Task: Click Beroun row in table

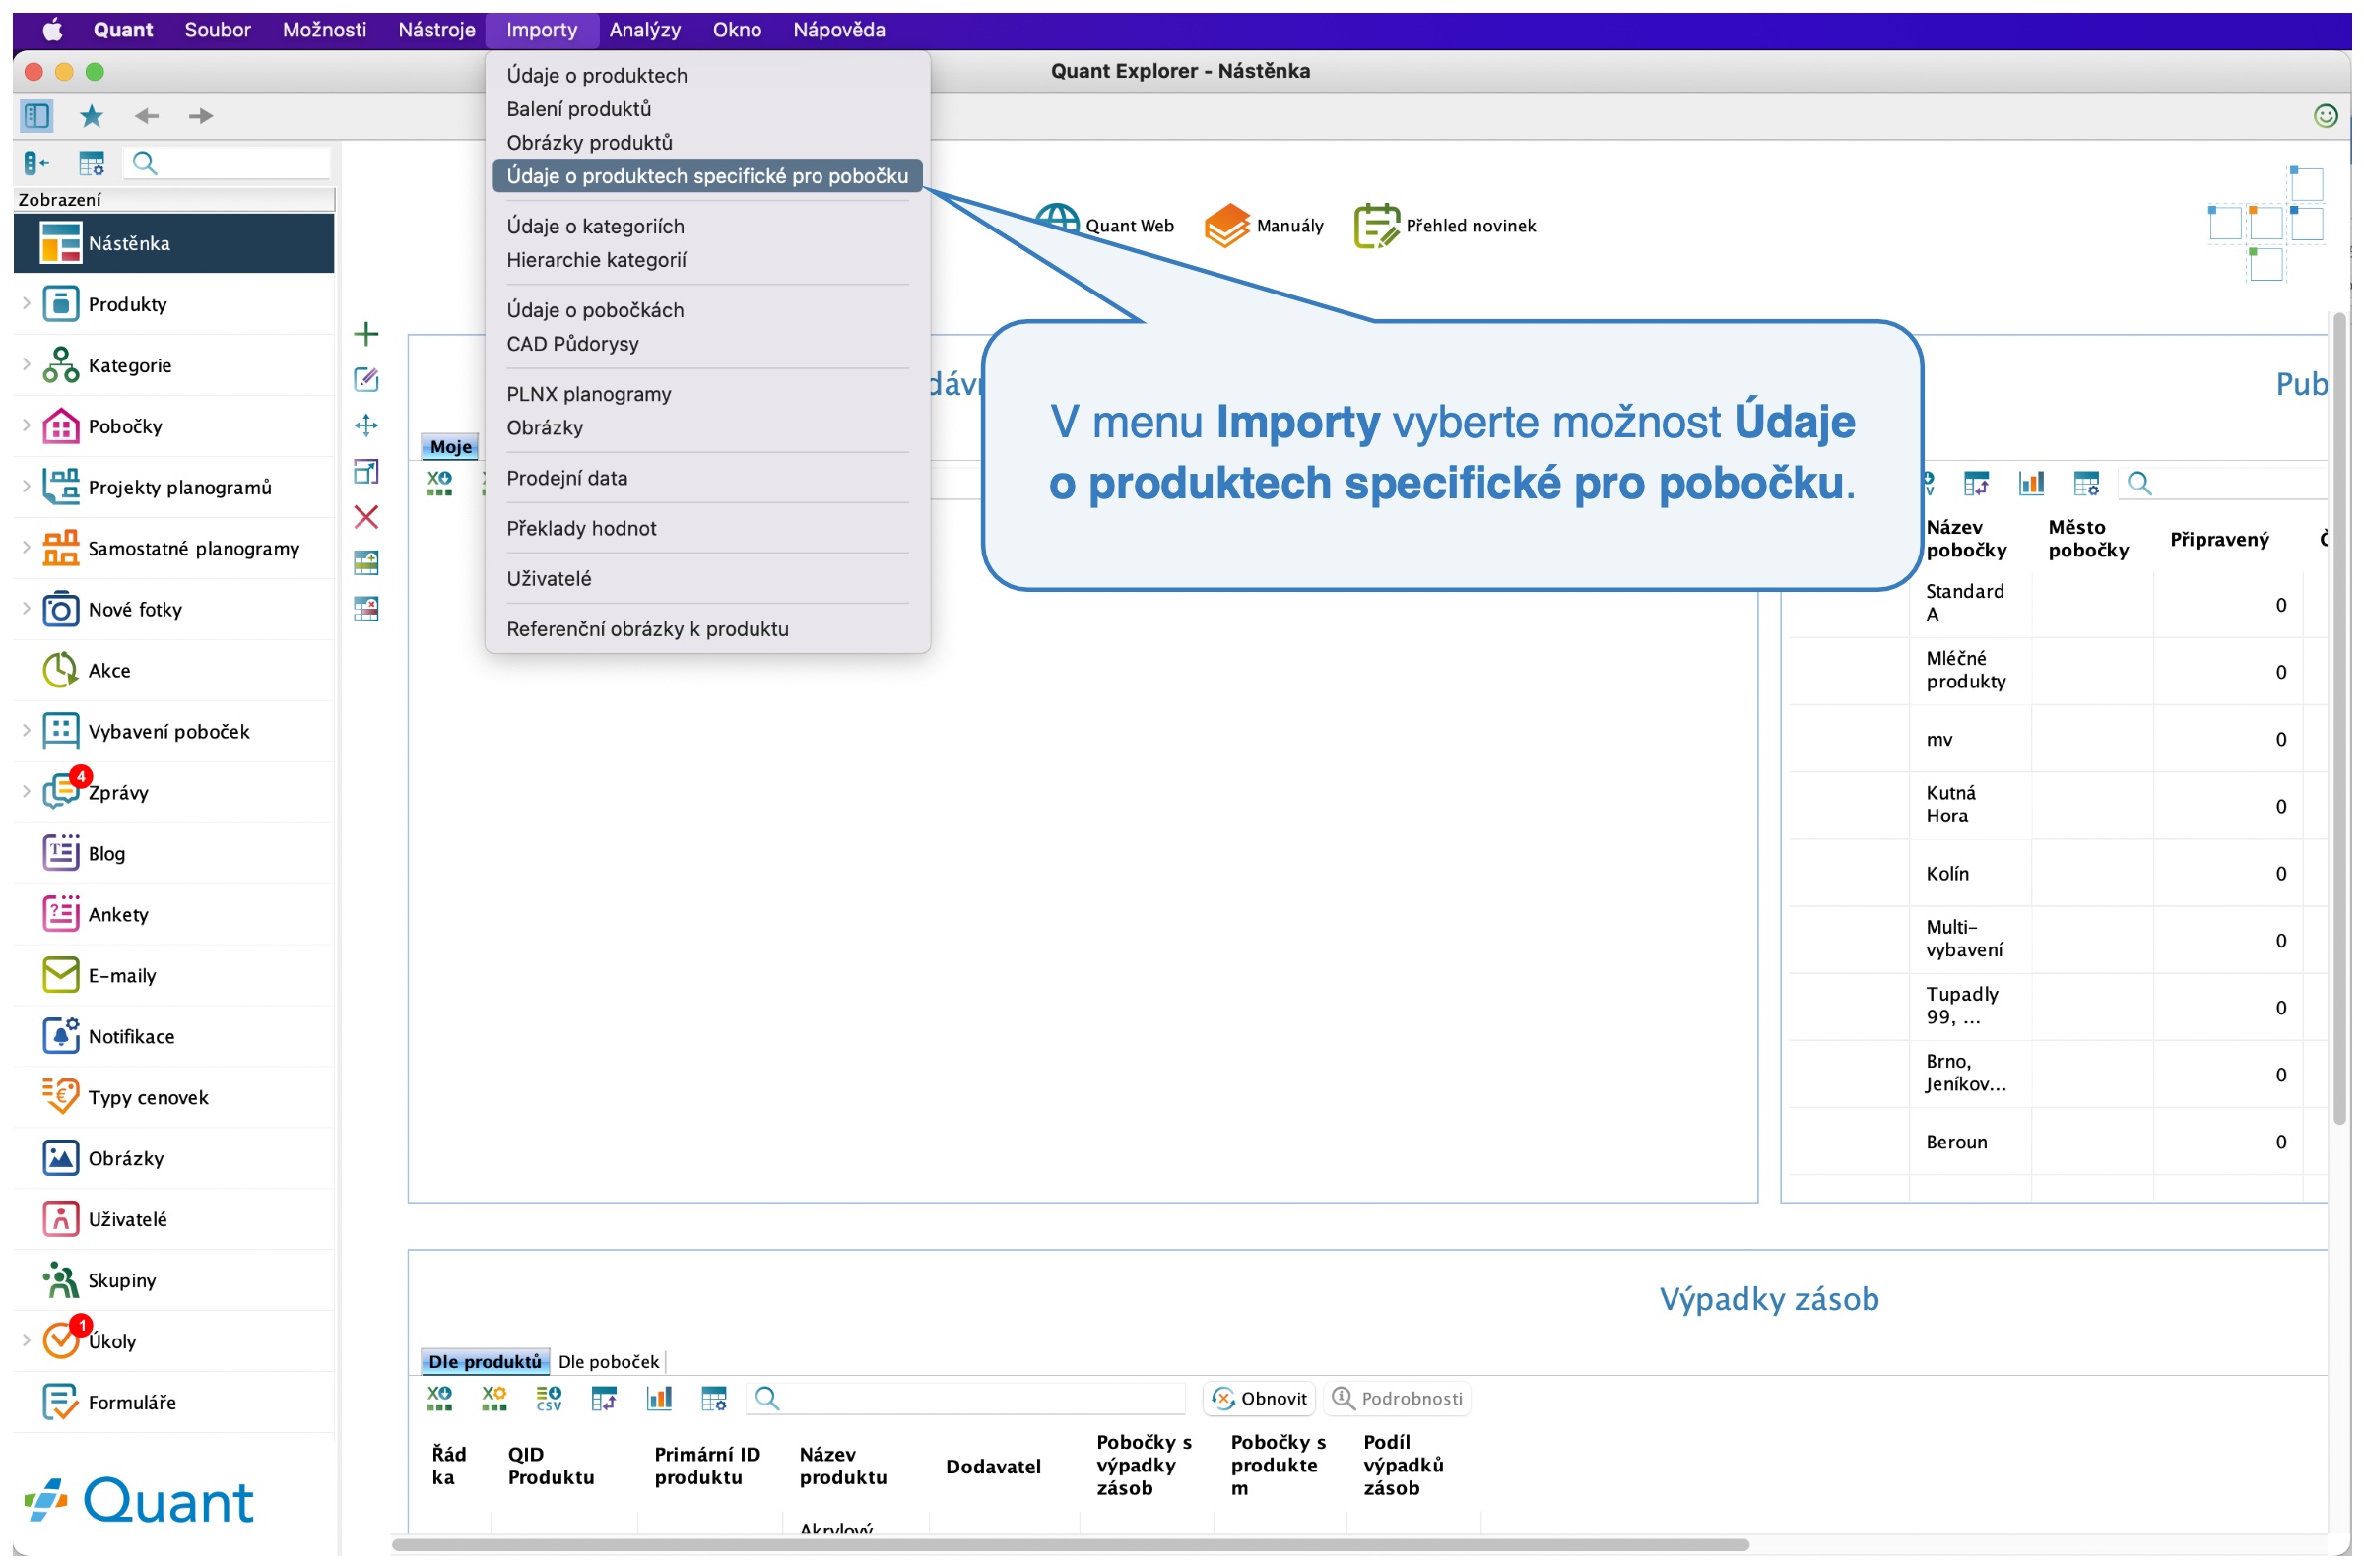Action: click(x=2056, y=1142)
